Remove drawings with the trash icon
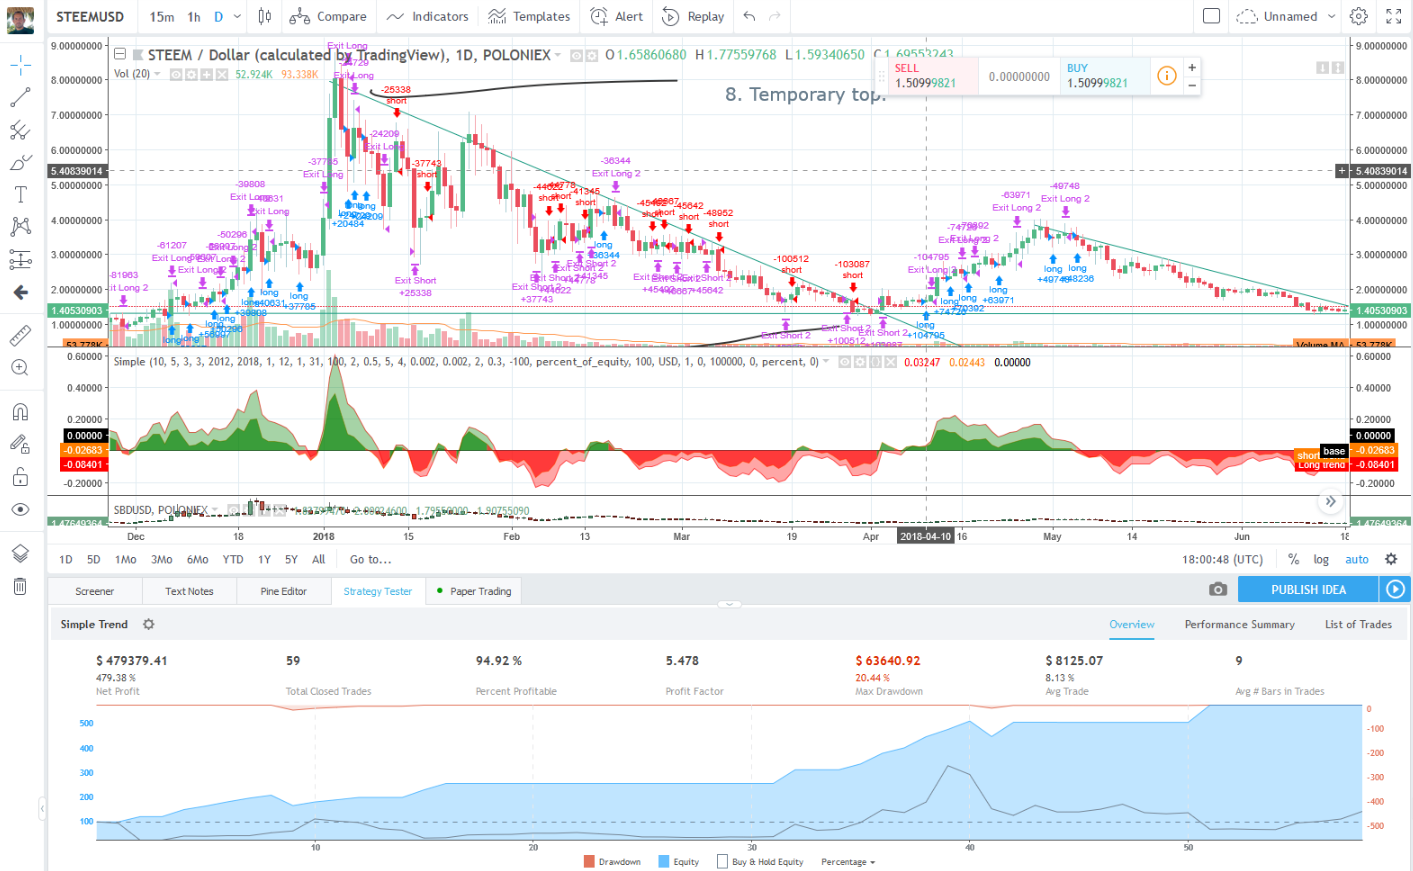 (x=20, y=586)
